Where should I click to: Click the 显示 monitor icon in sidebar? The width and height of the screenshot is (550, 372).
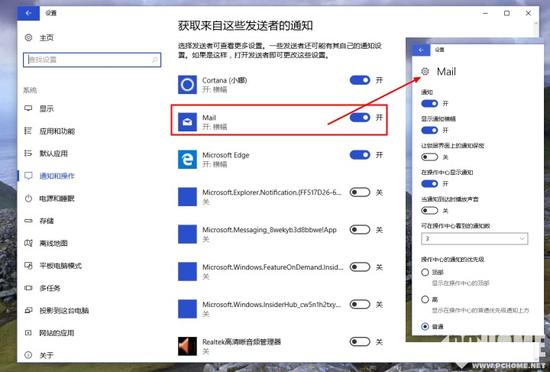(28, 108)
